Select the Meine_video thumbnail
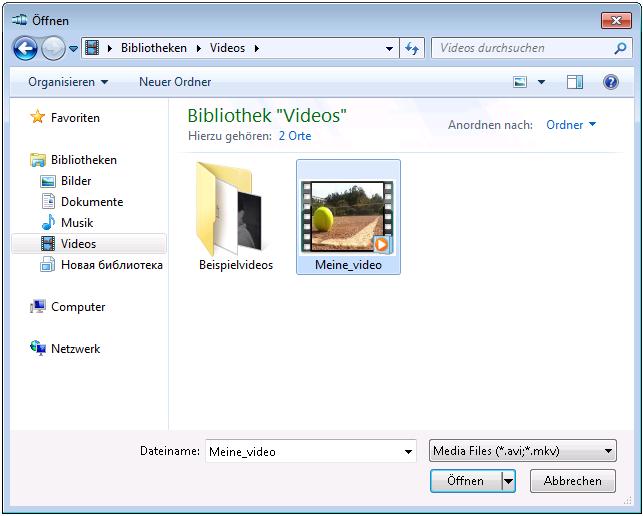 (x=348, y=216)
